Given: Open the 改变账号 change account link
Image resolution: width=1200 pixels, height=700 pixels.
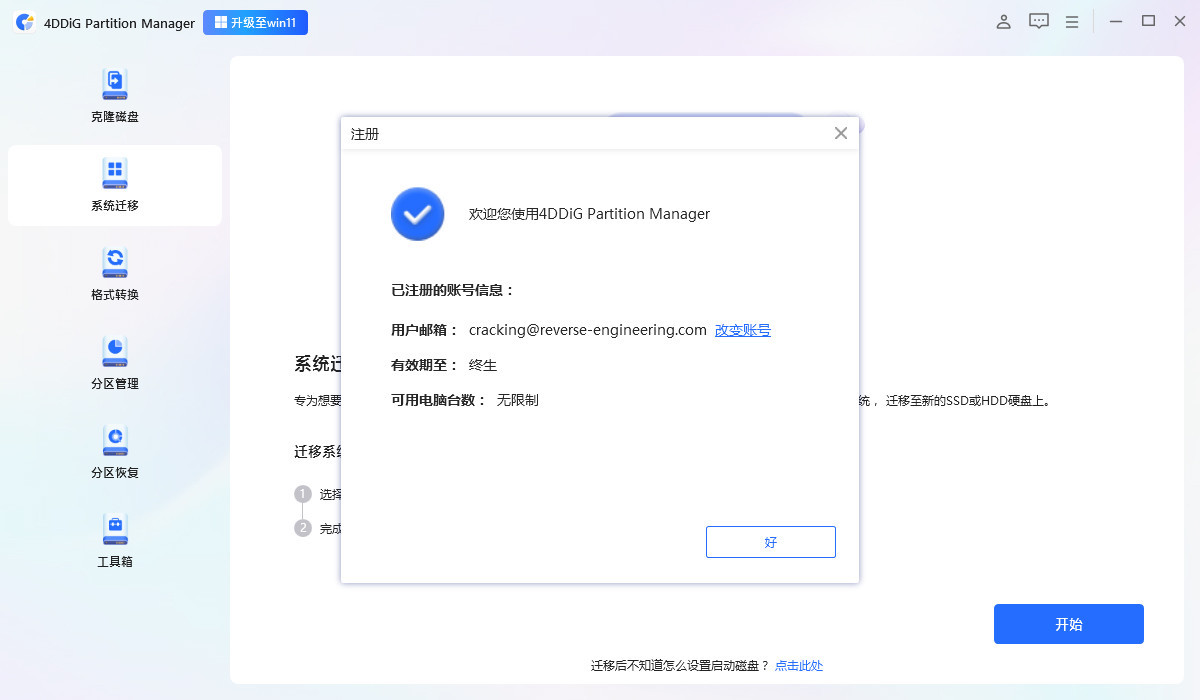Looking at the screenshot, I should coord(742,330).
